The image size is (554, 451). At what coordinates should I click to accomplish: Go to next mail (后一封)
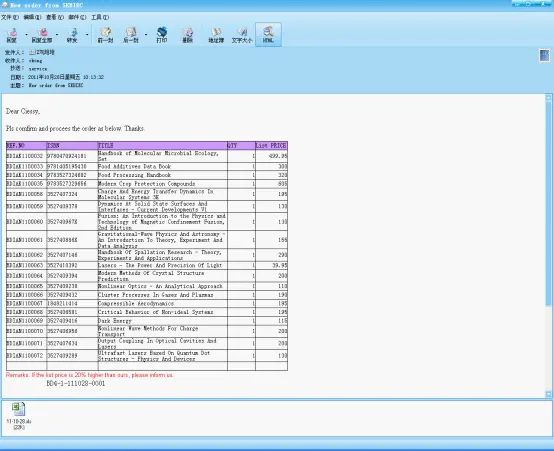click(130, 35)
